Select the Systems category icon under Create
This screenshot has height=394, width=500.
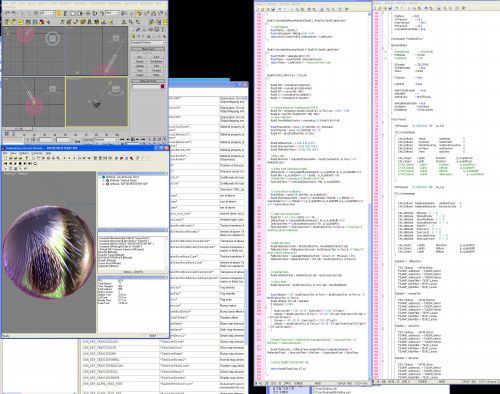164,36
